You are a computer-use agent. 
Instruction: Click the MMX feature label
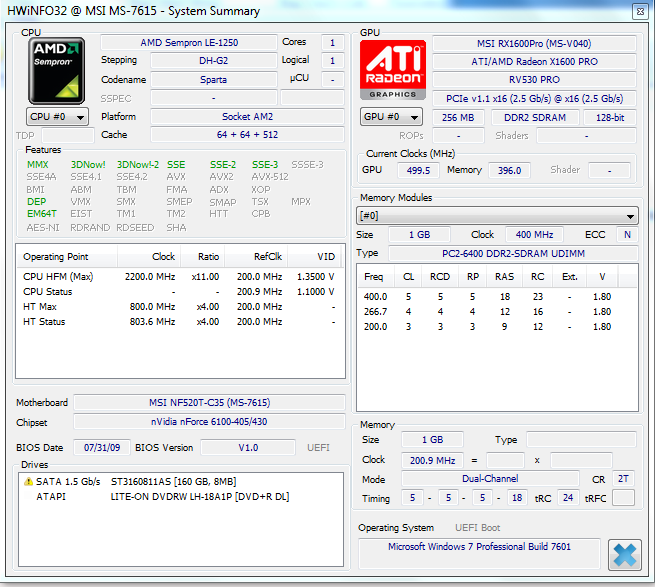(x=38, y=165)
